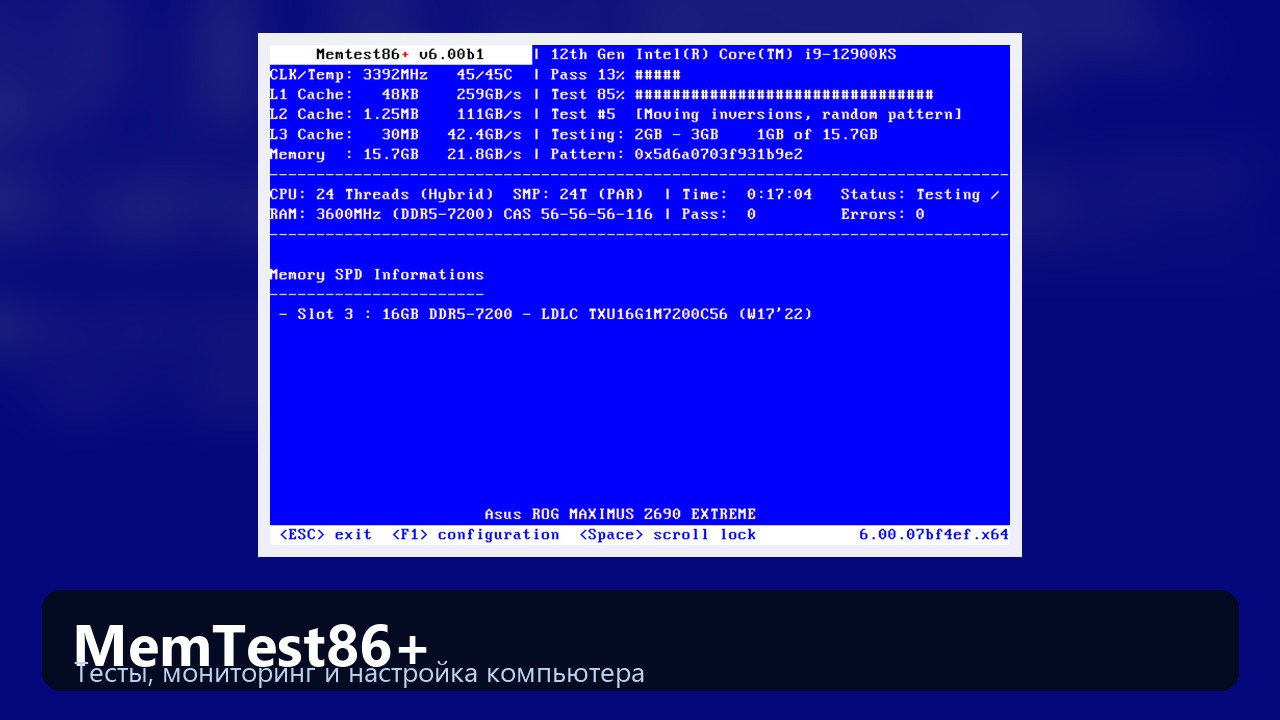Click the Memtest86+ v6.00b1 title
Viewport: 1280px width, 720px height.
point(400,54)
